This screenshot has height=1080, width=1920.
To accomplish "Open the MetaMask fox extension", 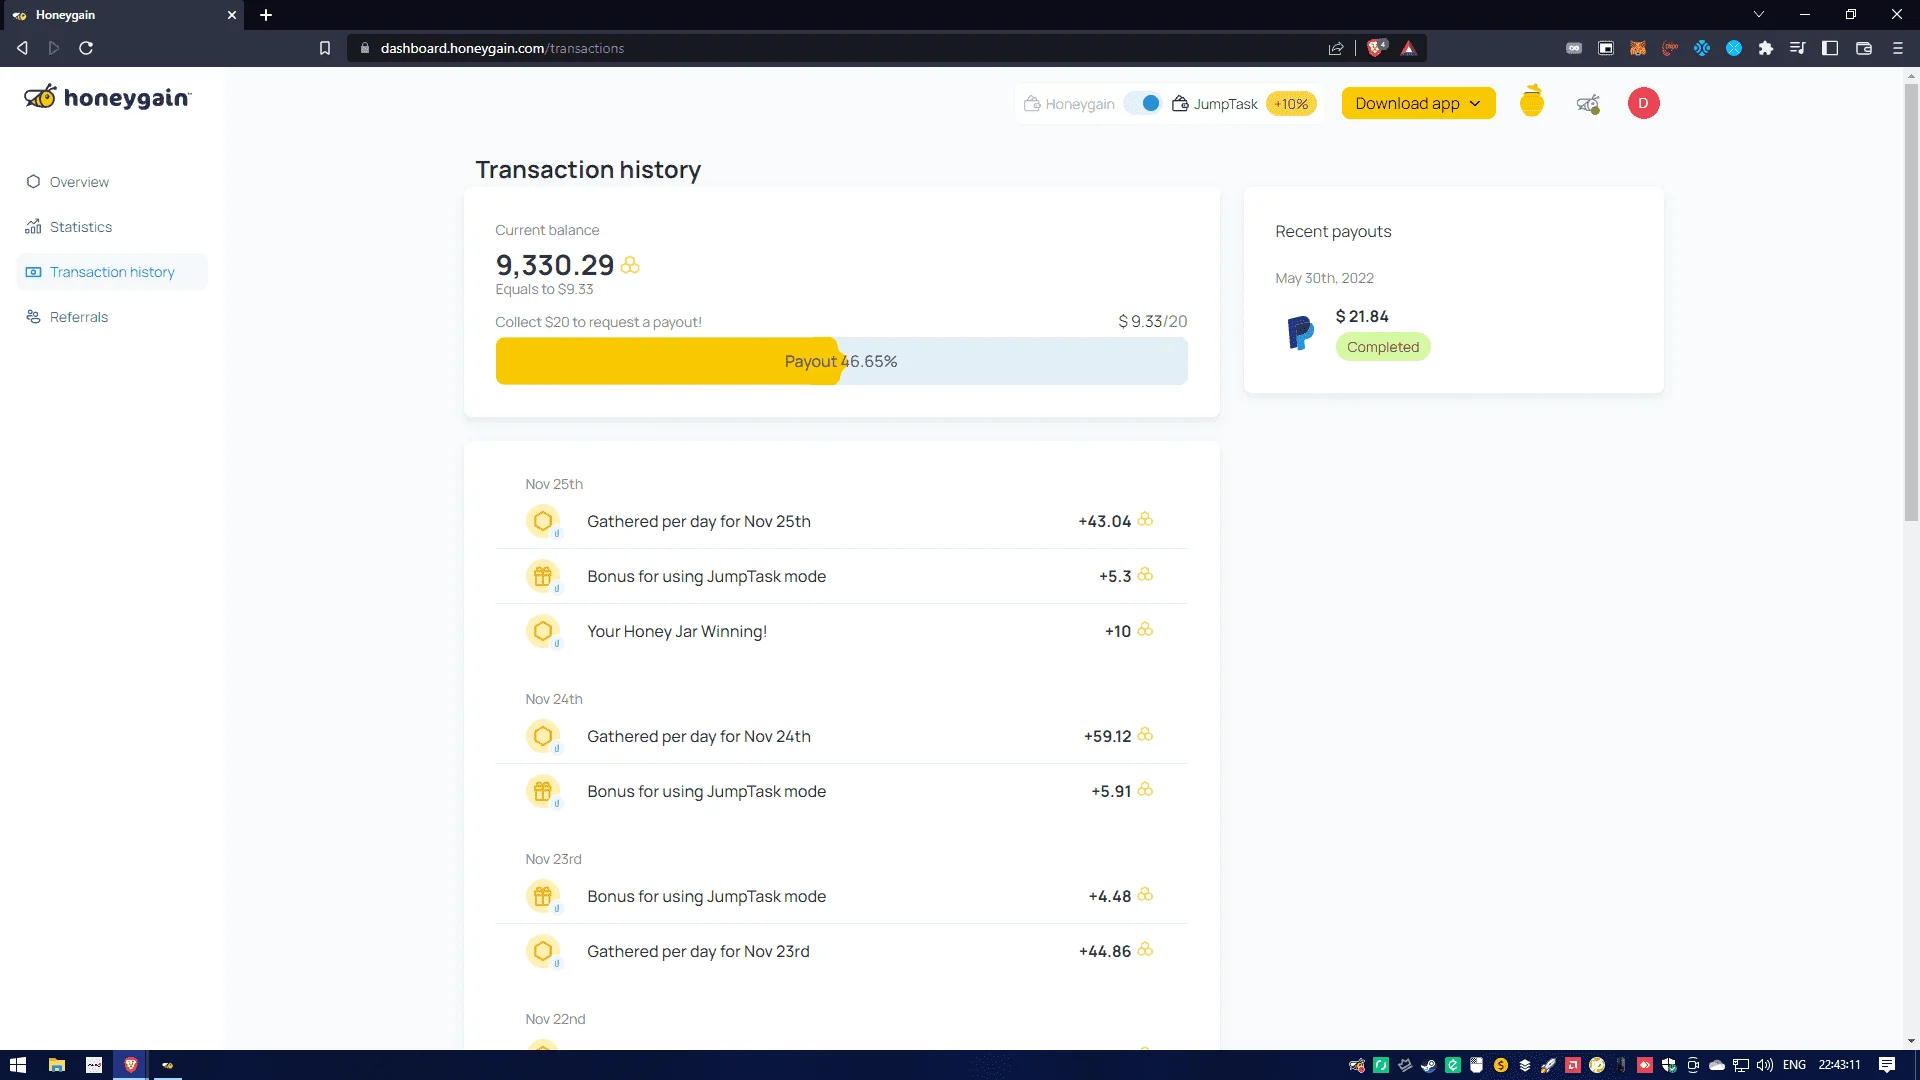I will point(1638,48).
